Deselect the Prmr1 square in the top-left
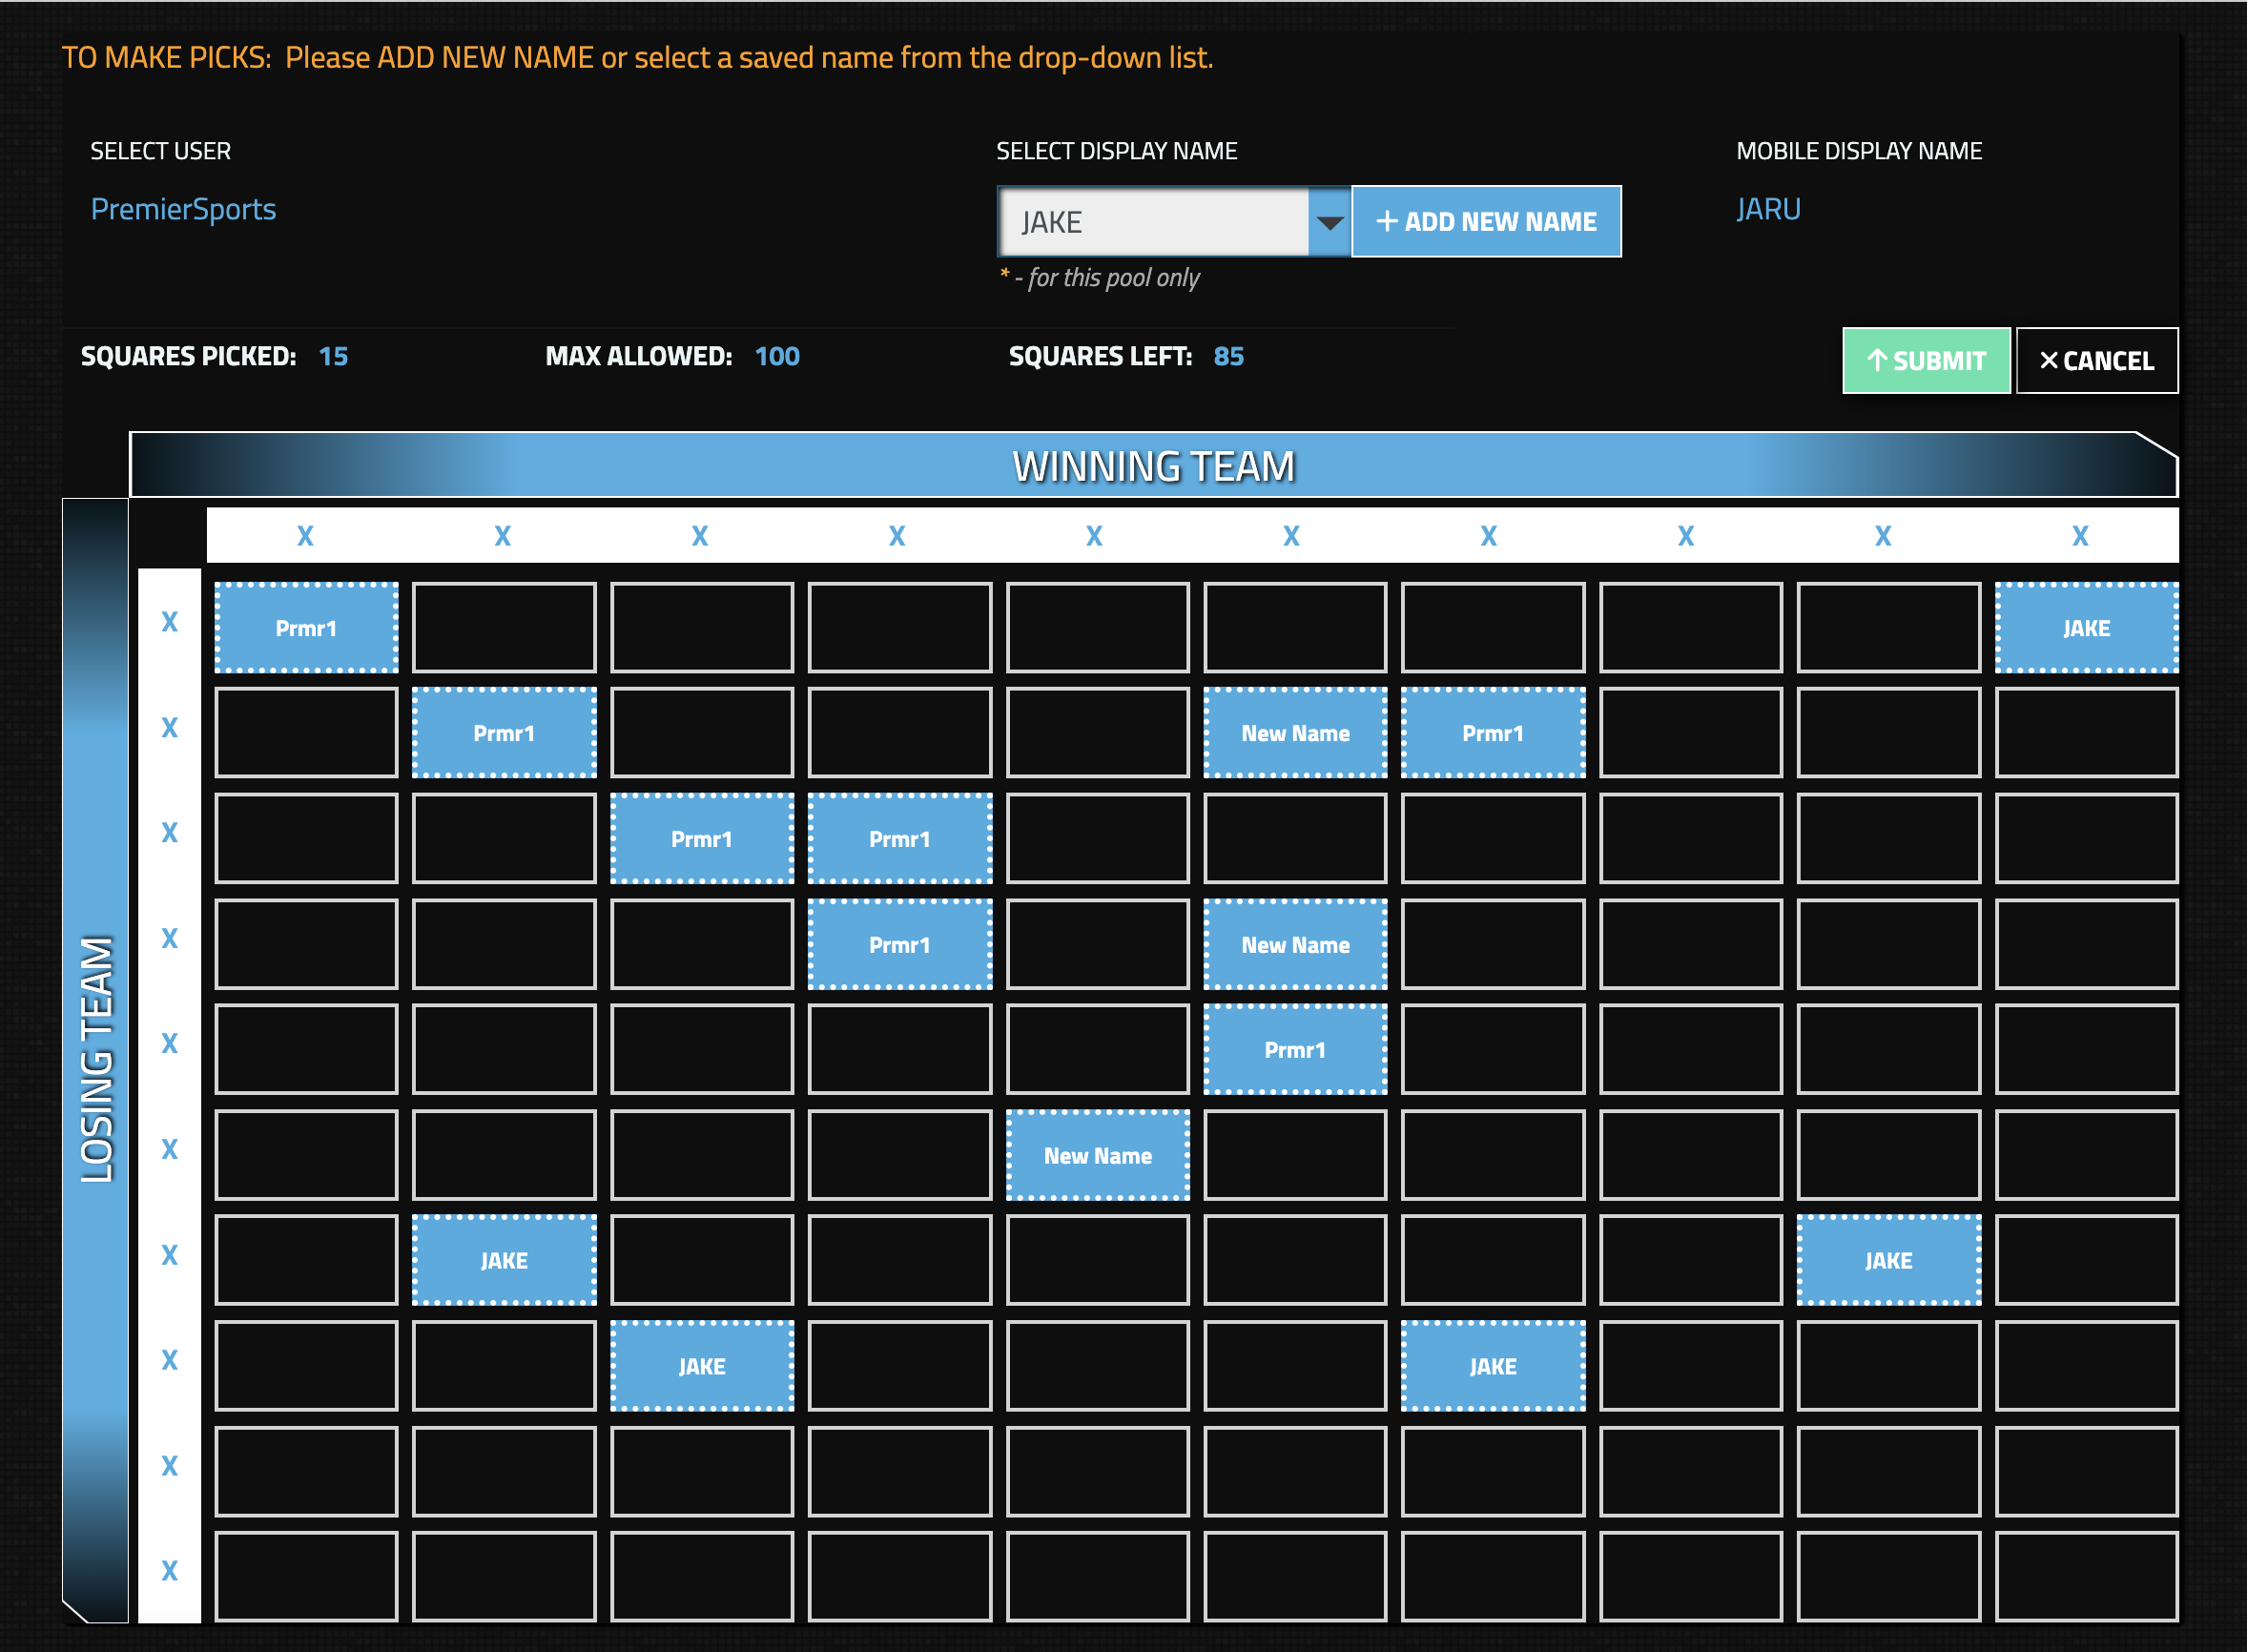2247x1652 pixels. (305, 627)
